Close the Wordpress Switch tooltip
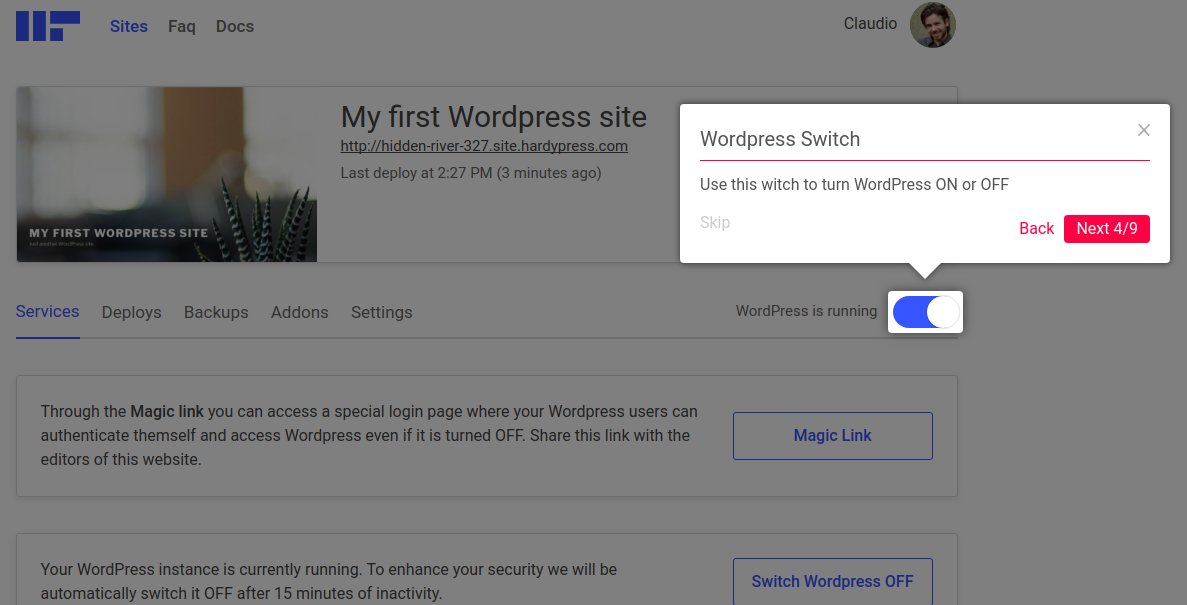 click(1144, 130)
